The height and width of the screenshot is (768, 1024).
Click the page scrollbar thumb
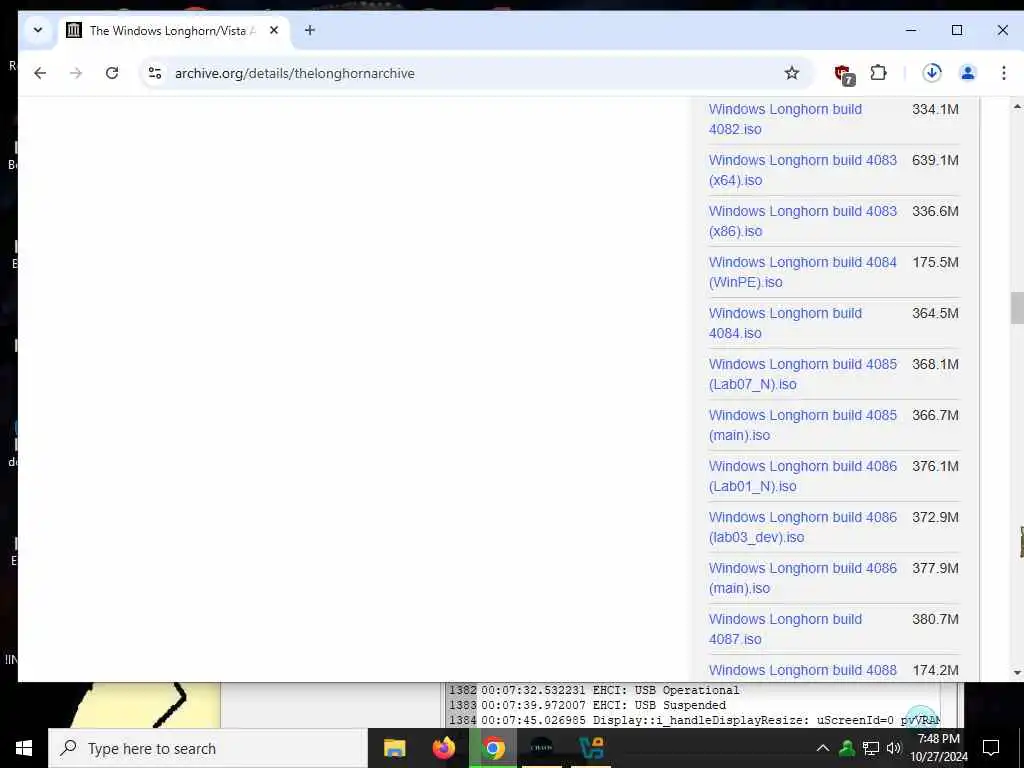tap(1017, 308)
